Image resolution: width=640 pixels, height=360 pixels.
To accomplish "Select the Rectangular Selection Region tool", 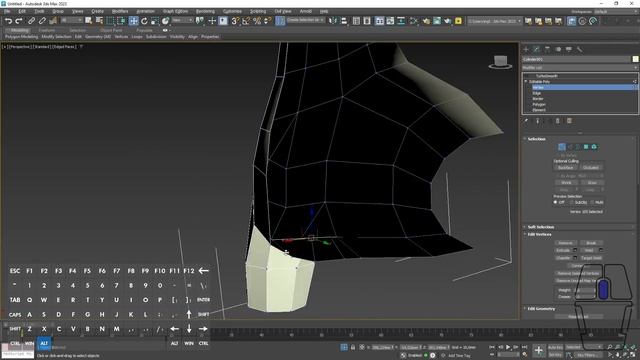I will pyautogui.click(x=110, y=21).
